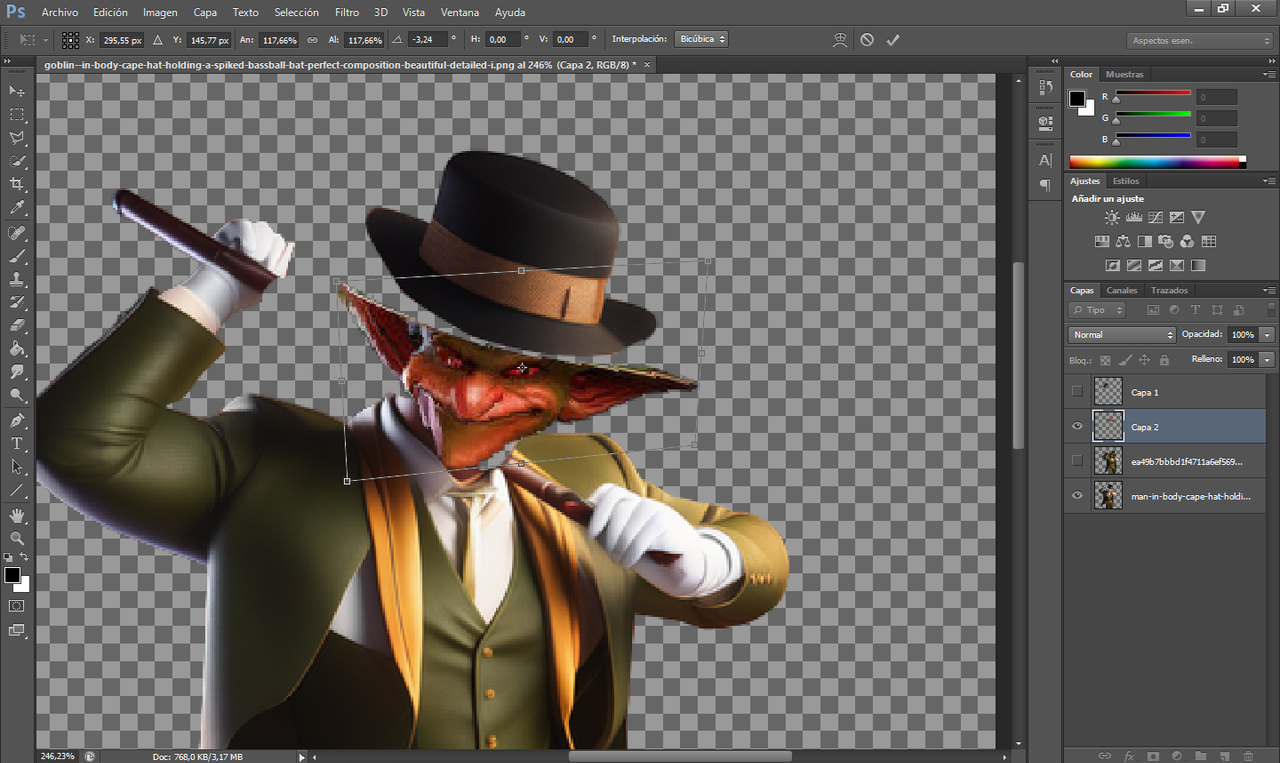Open the Capa menu
This screenshot has height=763, width=1280.
click(x=205, y=13)
